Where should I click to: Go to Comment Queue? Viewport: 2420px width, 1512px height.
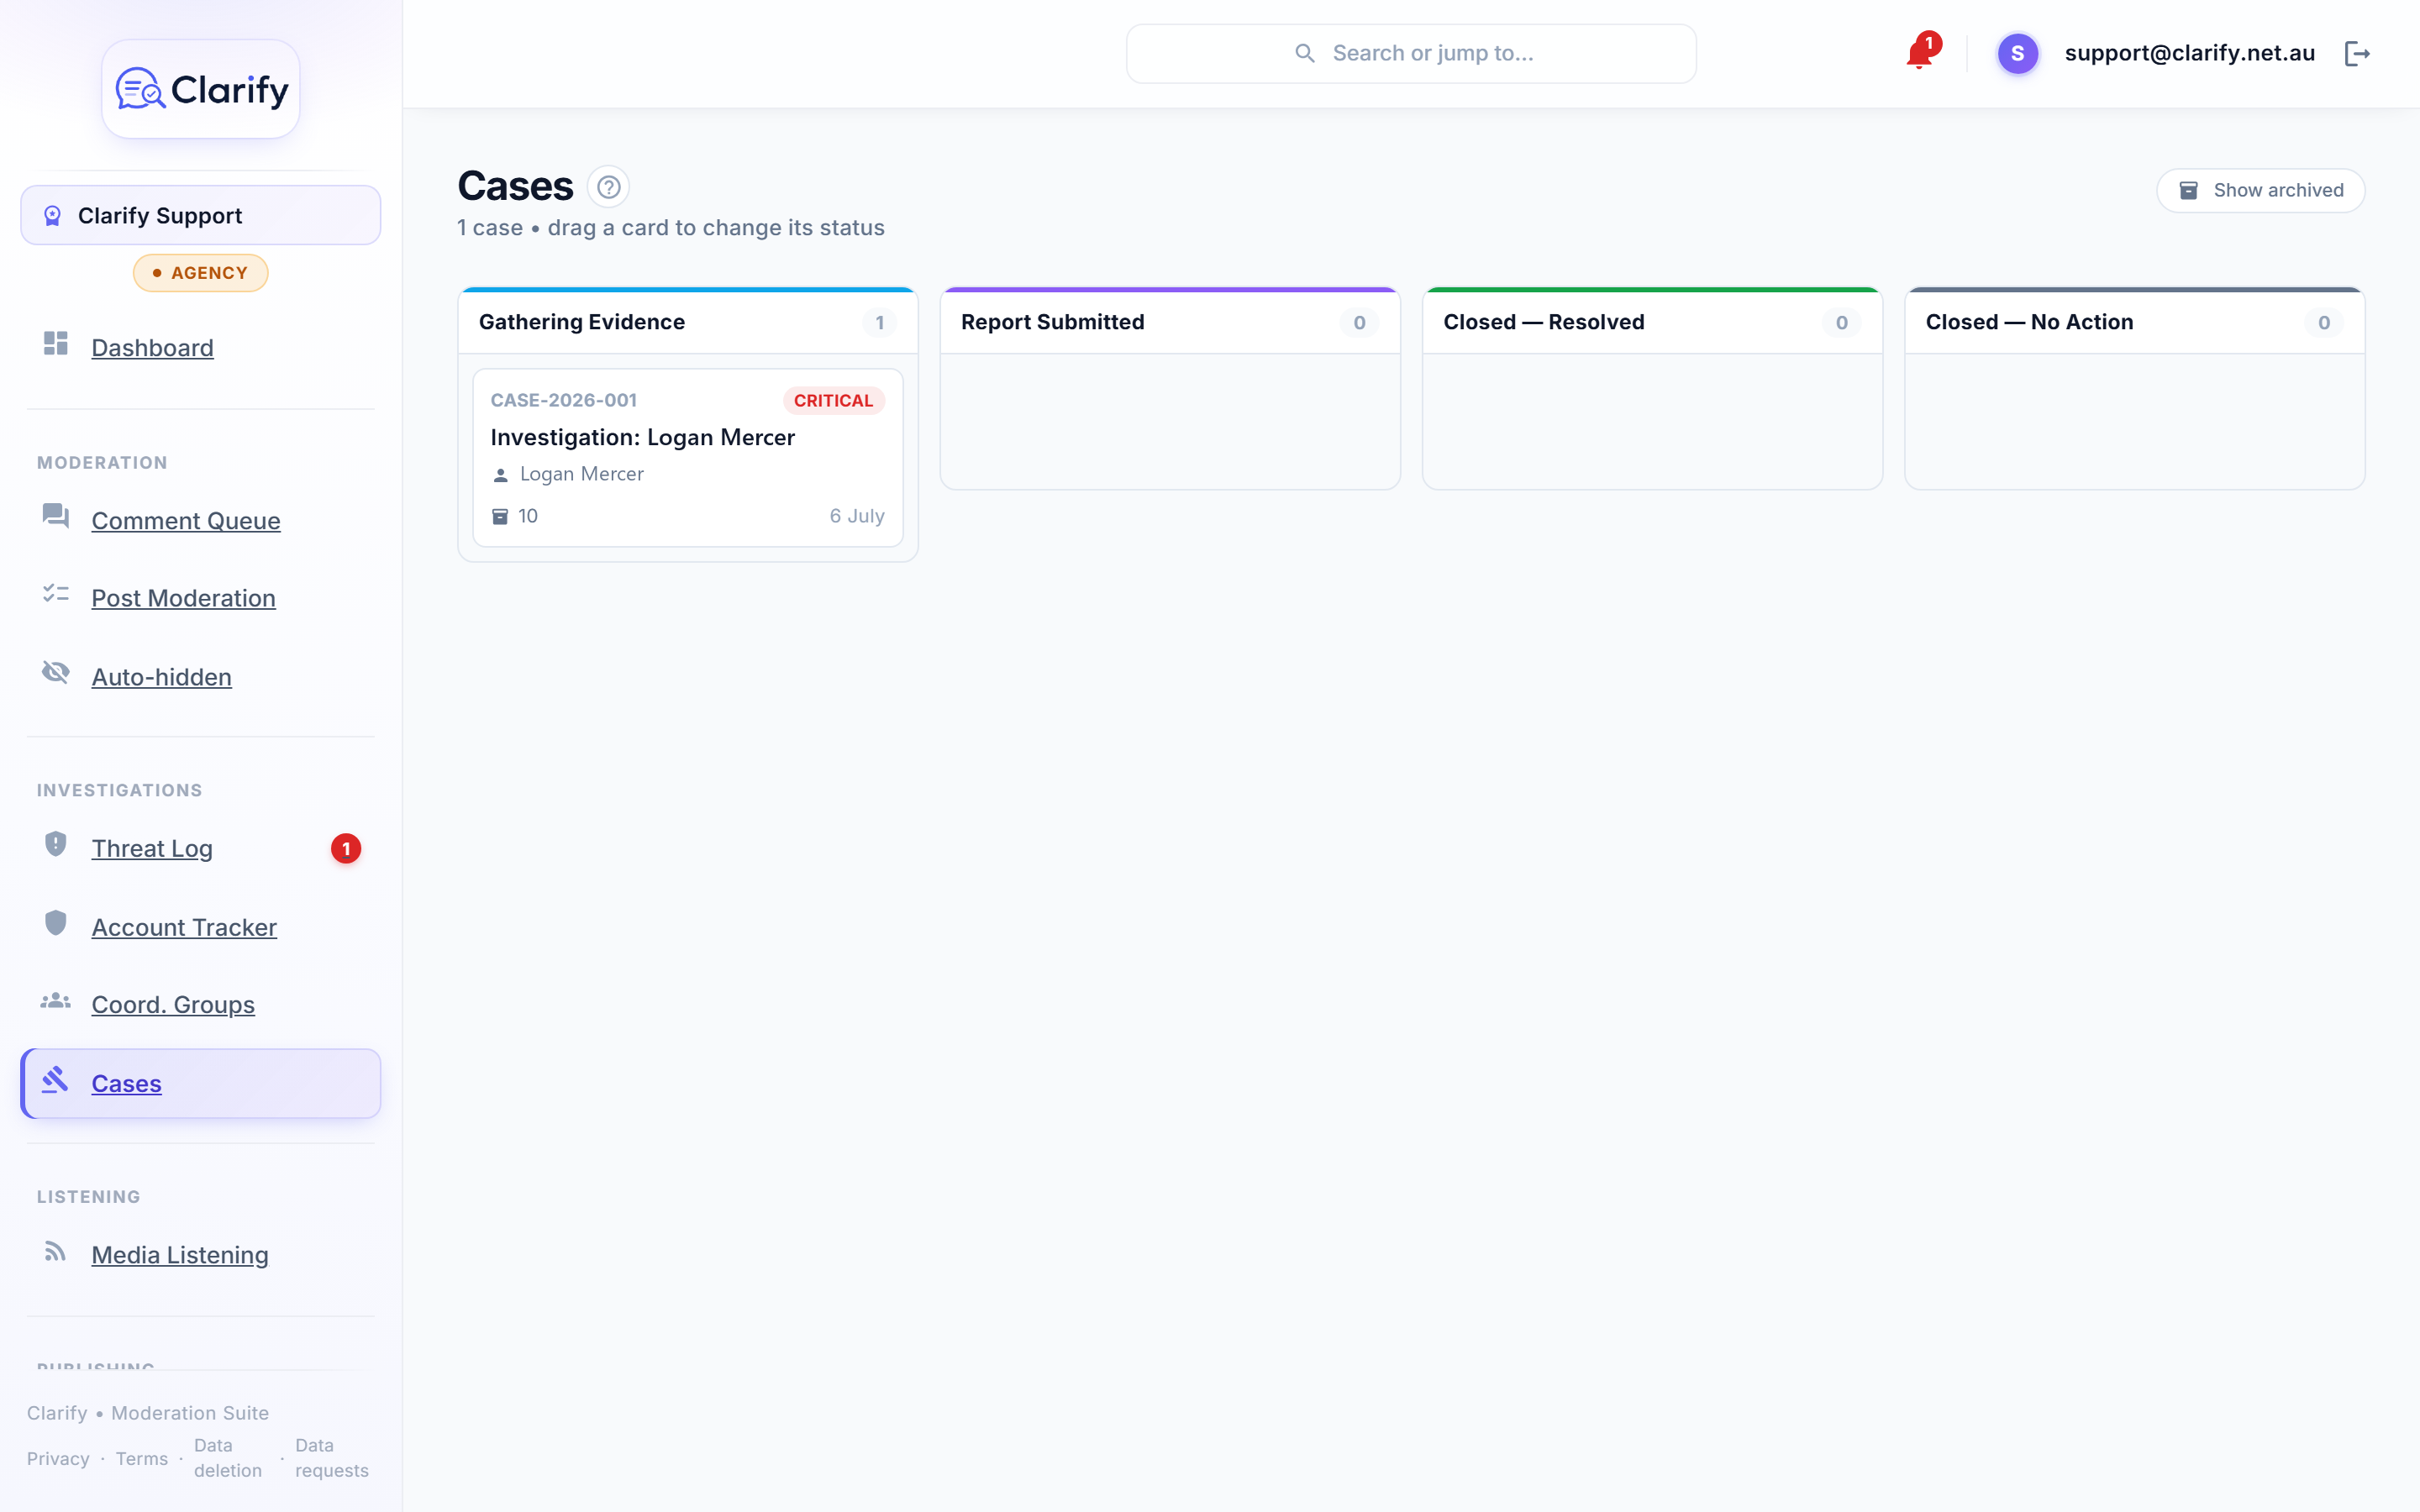click(186, 521)
